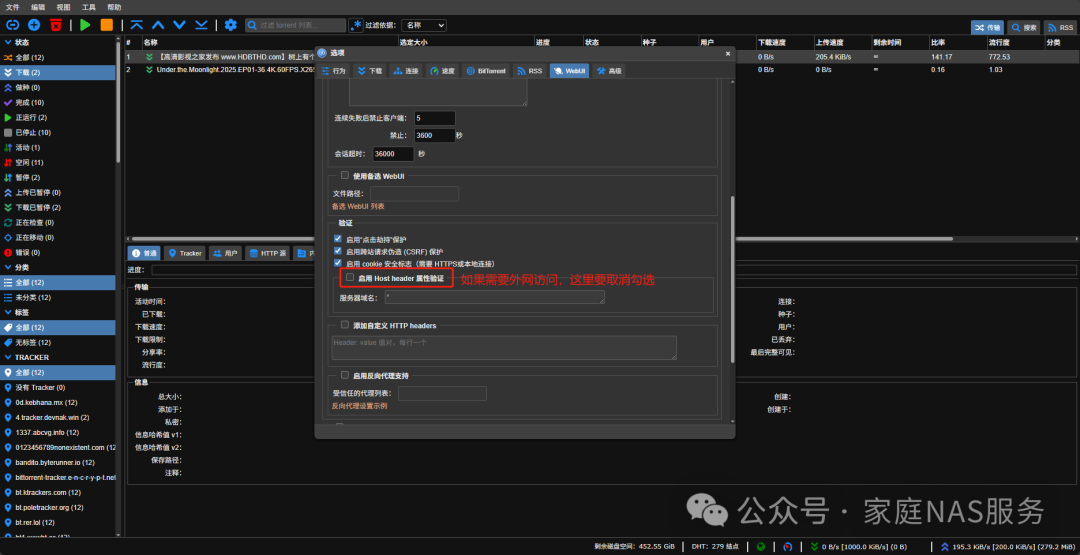Open the 备选 WebUI 列表 link
This screenshot has height=555, width=1080.
tap(358, 207)
